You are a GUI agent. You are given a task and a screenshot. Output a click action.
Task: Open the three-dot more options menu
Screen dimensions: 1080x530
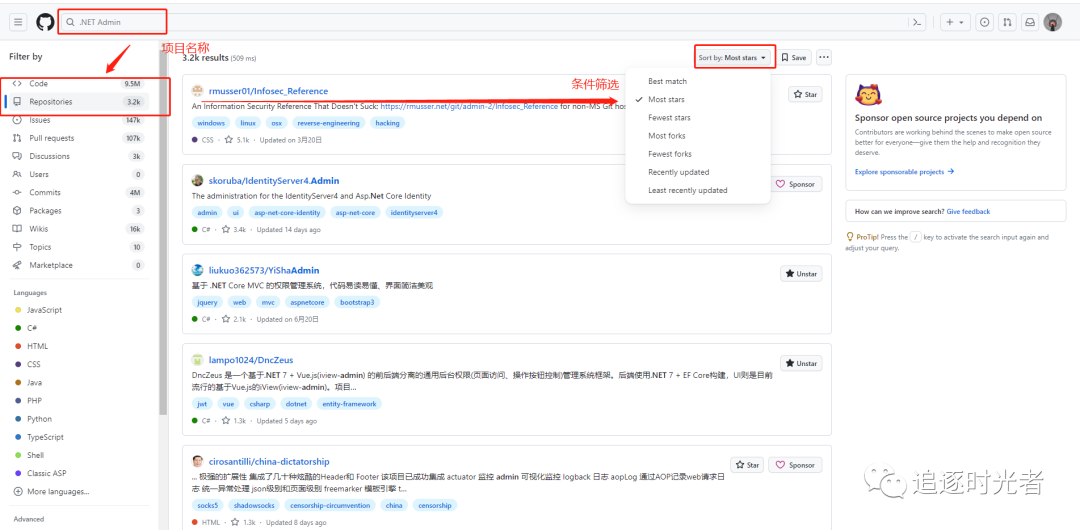pyautogui.click(x=824, y=58)
